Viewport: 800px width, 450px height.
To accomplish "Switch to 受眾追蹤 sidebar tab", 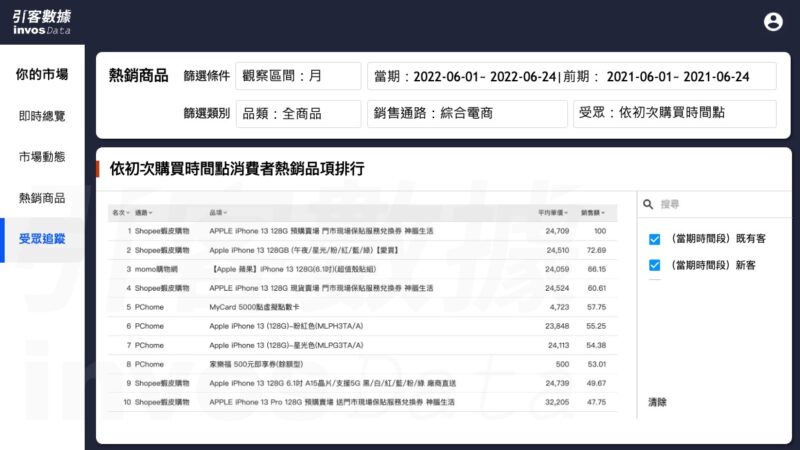I will (x=42, y=239).
